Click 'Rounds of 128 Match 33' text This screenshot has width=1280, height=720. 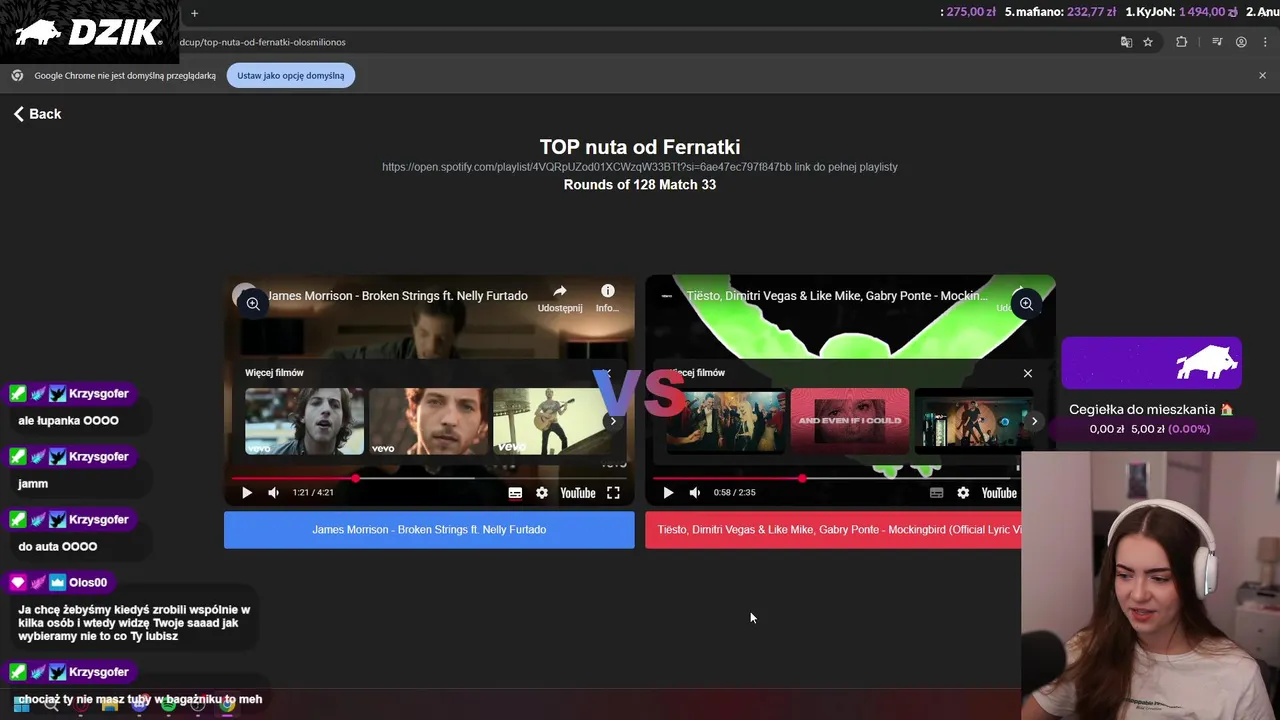pyautogui.click(x=640, y=185)
